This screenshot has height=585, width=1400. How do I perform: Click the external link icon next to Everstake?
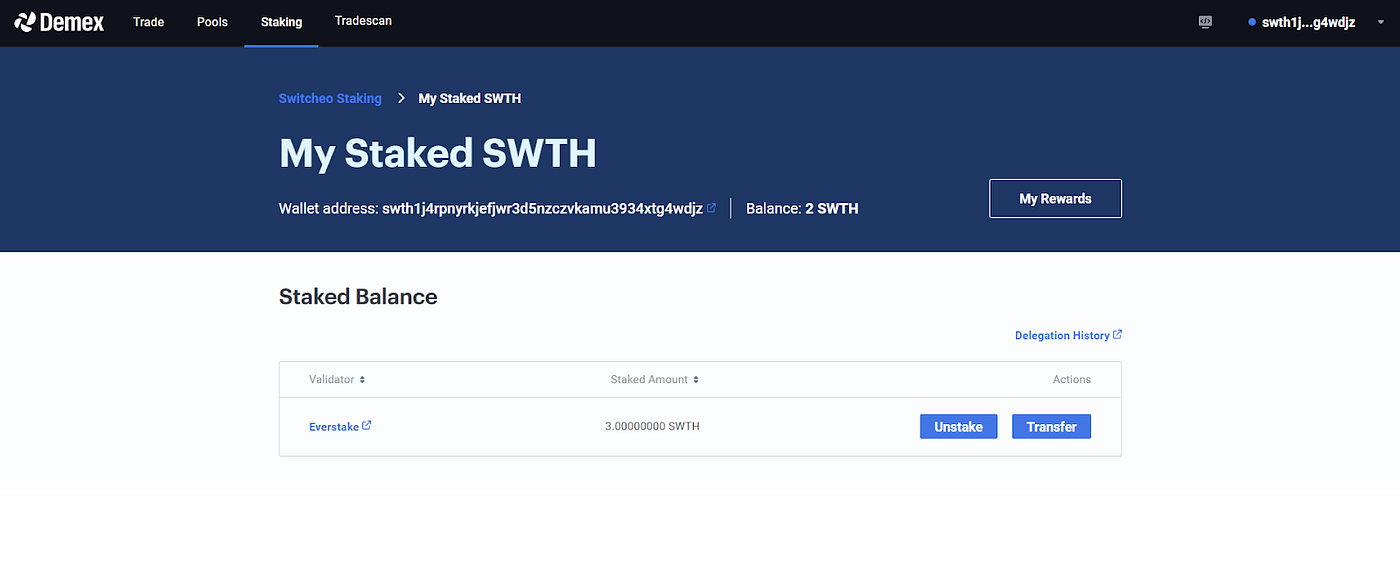click(x=367, y=426)
